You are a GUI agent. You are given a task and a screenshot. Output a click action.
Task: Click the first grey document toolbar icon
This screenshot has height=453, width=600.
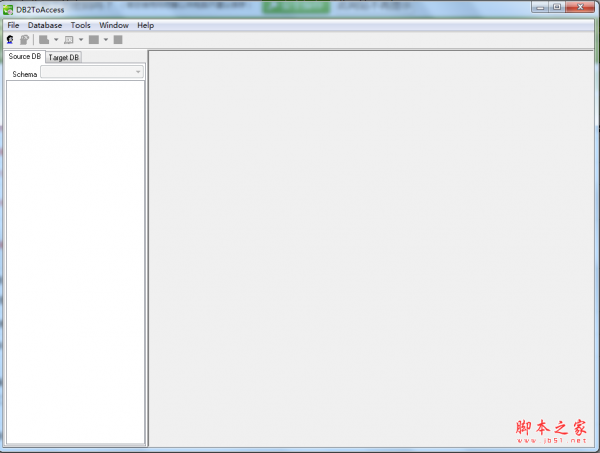(44, 39)
